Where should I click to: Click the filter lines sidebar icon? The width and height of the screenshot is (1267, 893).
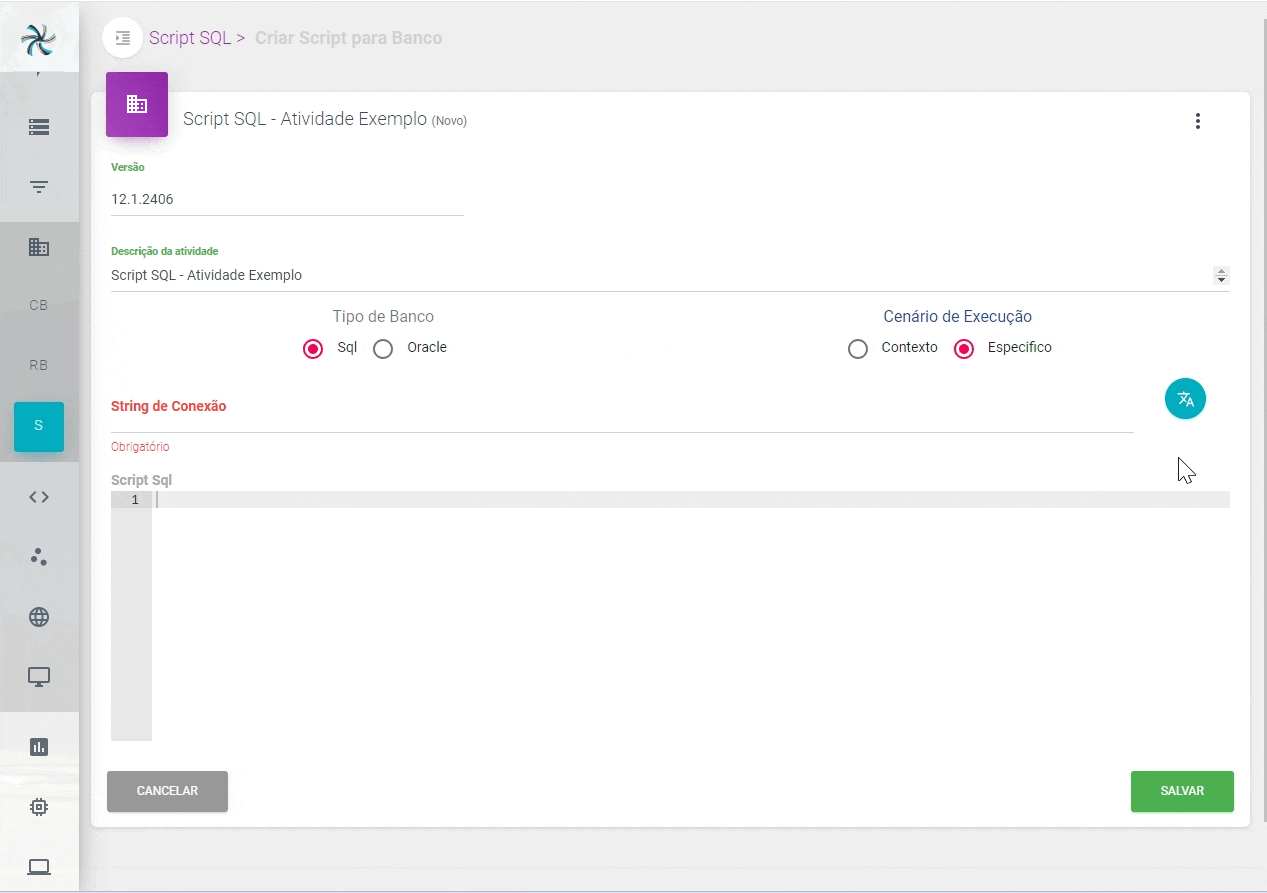tap(39, 187)
